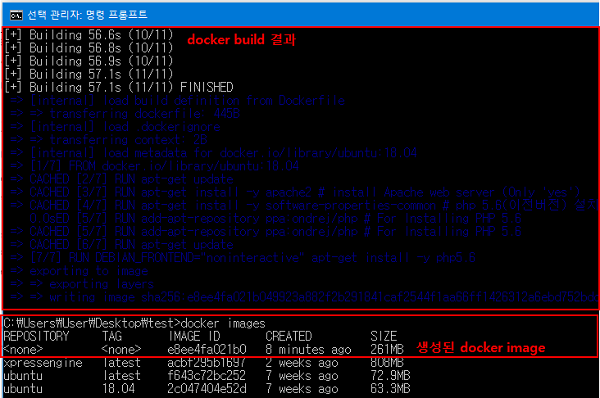Select the 'Building 56.9s (10/11)' line
Screen dimensions: 600x398
point(89,61)
